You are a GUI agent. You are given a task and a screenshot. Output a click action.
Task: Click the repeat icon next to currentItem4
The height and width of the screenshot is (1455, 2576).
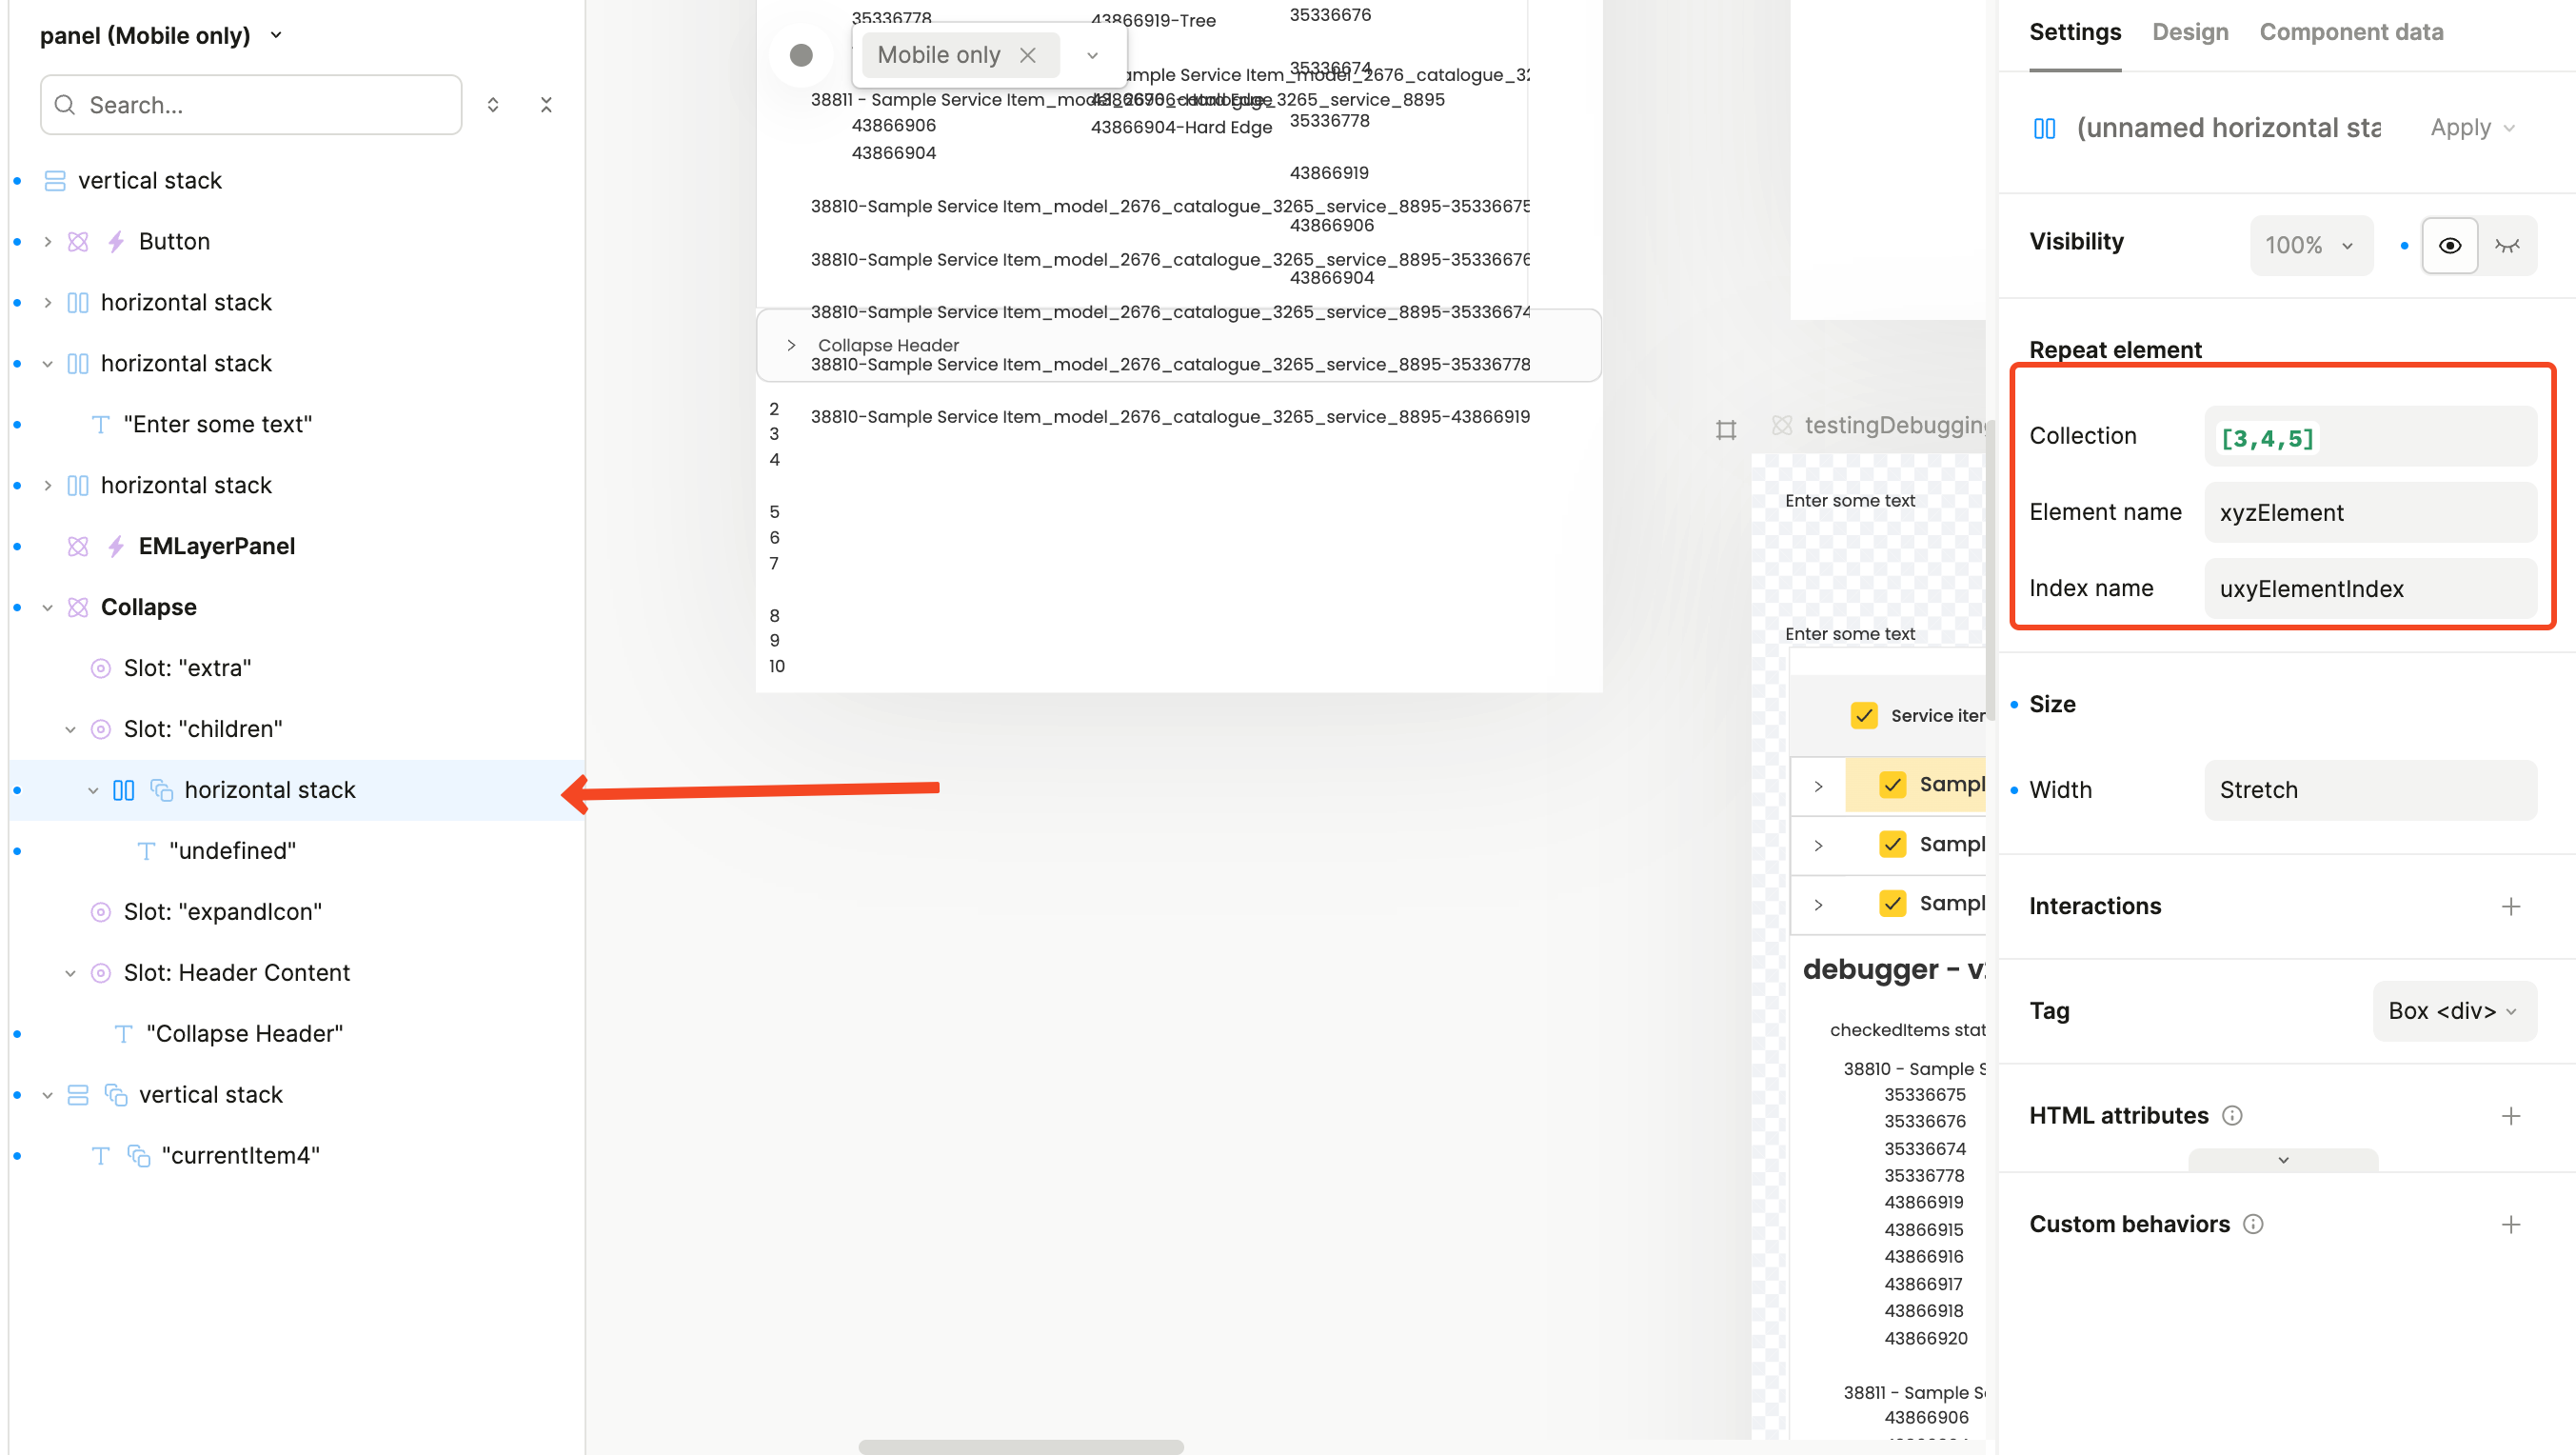(x=139, y=1156)
